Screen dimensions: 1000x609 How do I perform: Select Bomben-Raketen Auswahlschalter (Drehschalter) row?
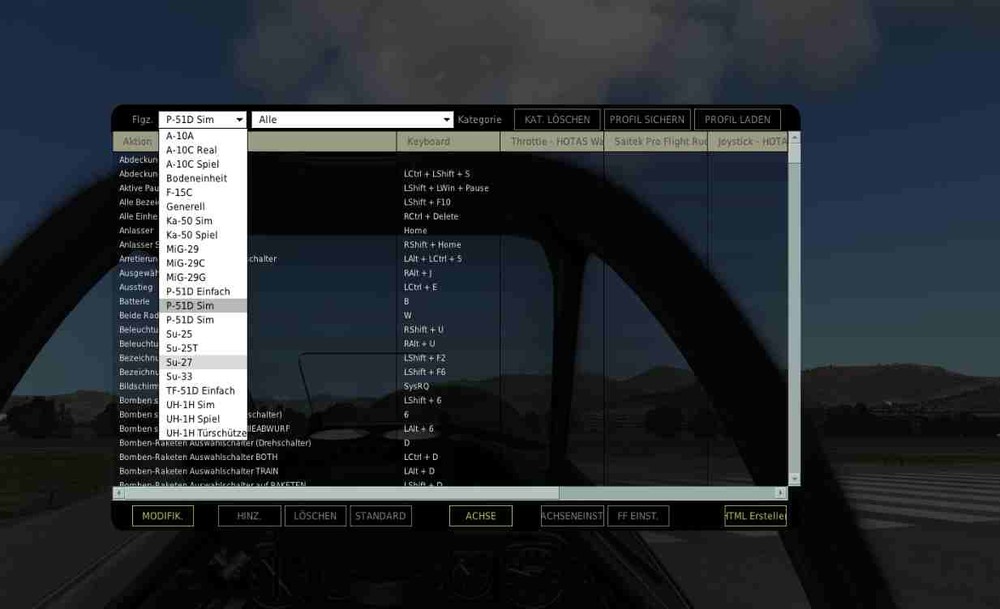[x=450, y=443]
